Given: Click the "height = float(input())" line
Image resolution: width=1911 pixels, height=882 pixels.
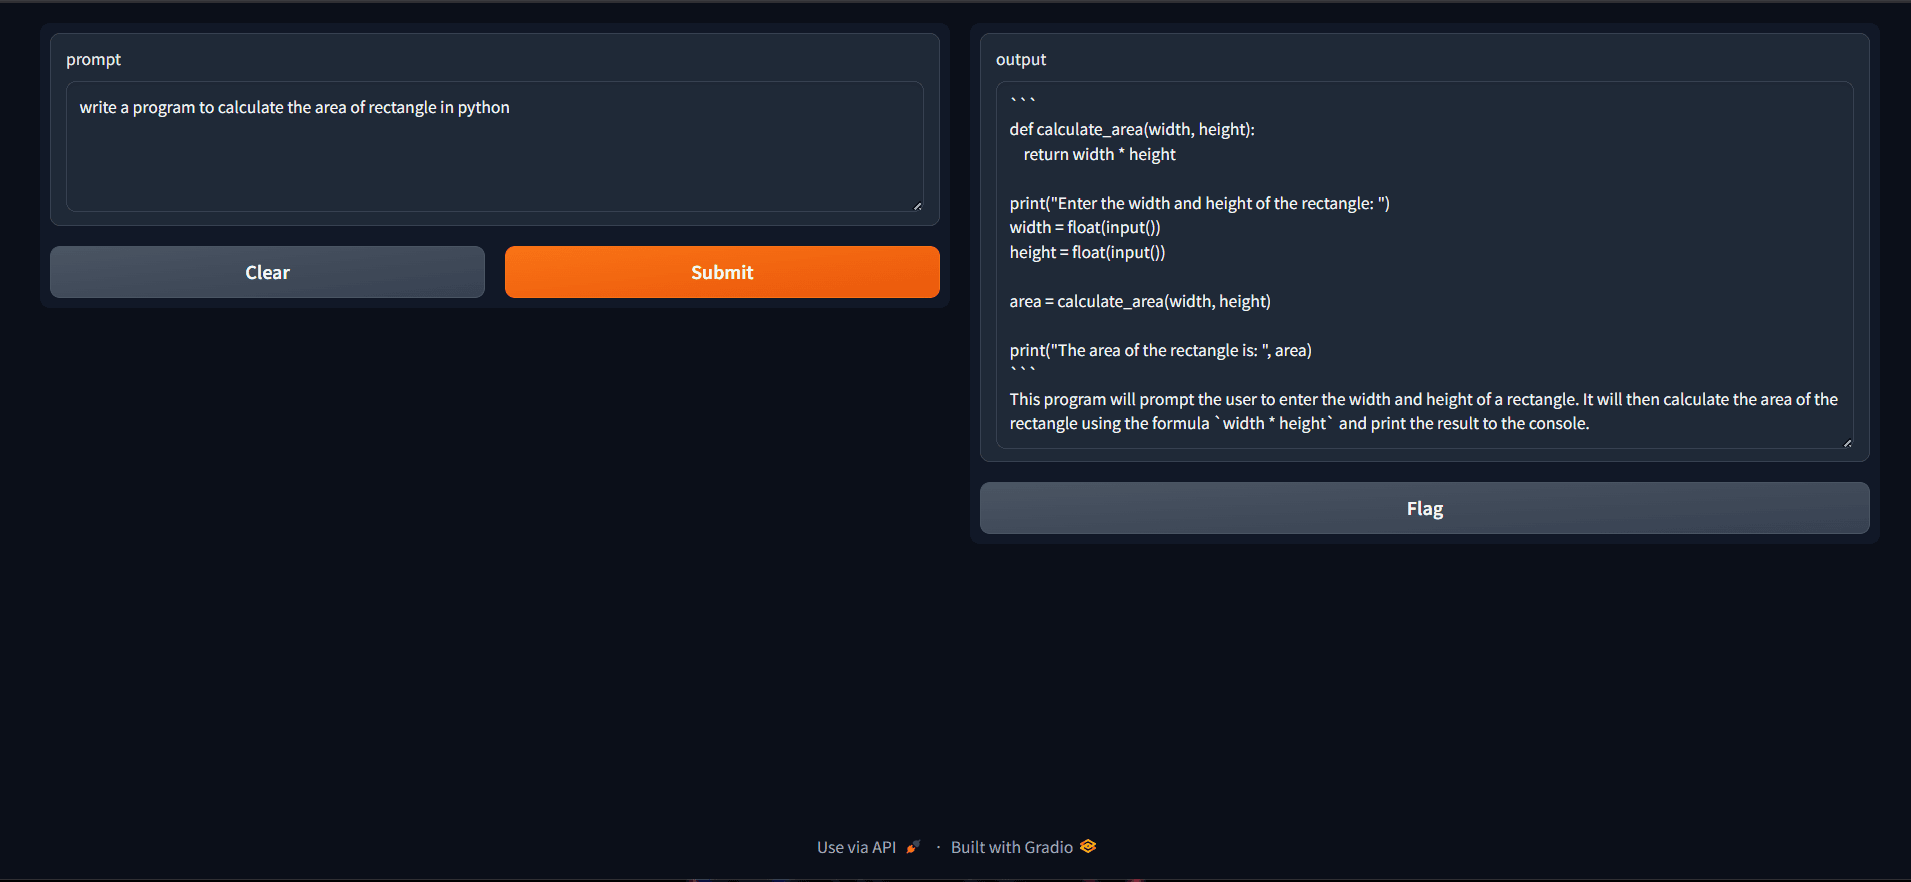Looking at the screenshot, I should 1087,252.
